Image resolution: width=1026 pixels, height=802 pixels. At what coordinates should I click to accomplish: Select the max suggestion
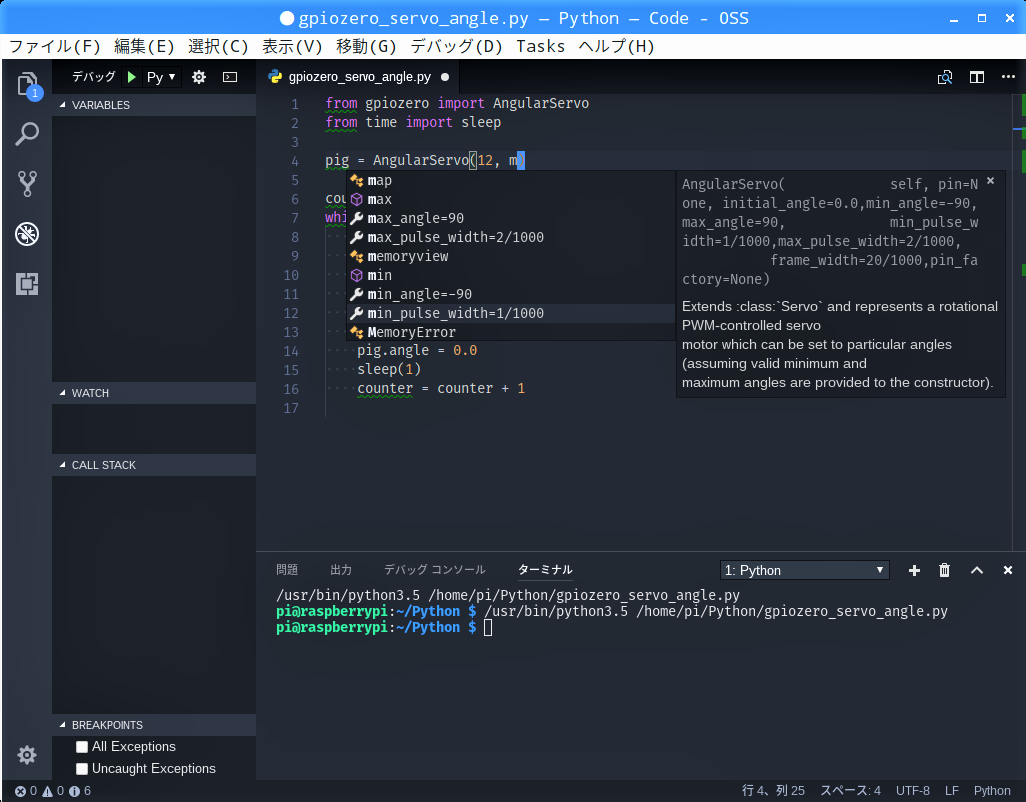click(510, 200)
